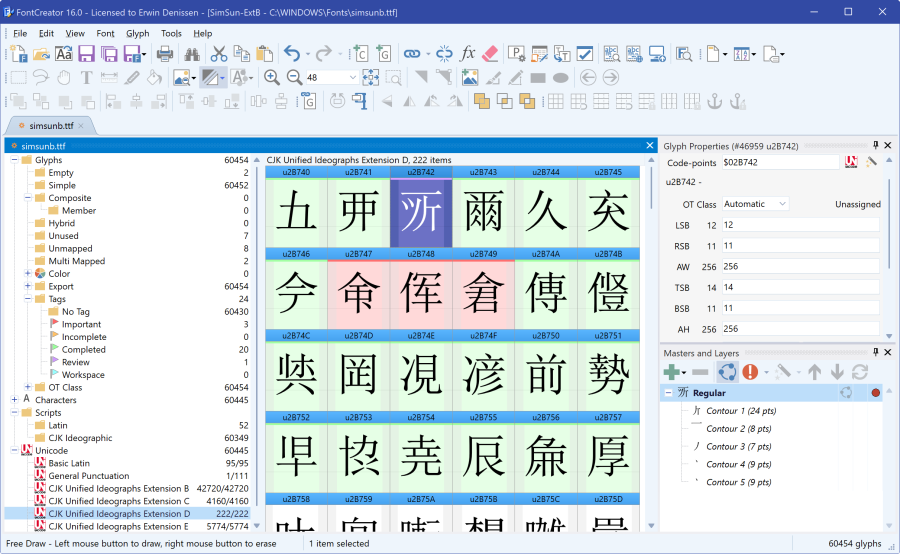
Task: Click the Test Font monitor icon
Action: coord(657,54)
